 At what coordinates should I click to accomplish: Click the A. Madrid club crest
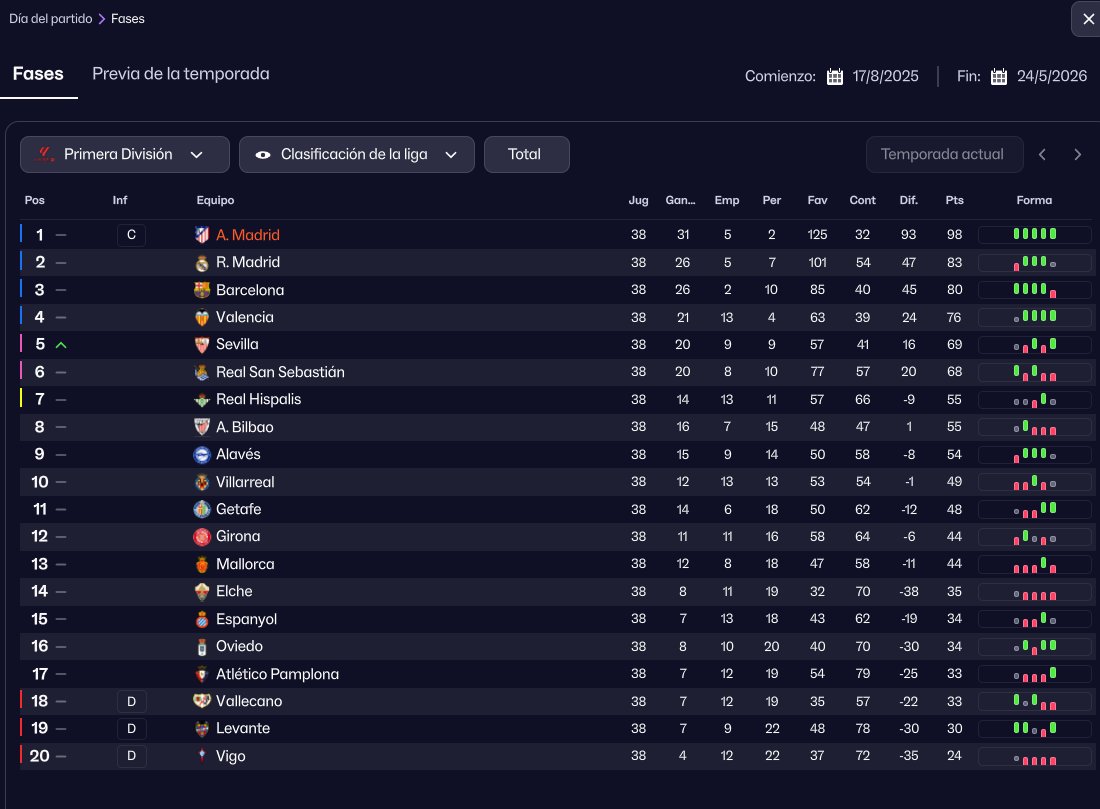tap(202, 235)
